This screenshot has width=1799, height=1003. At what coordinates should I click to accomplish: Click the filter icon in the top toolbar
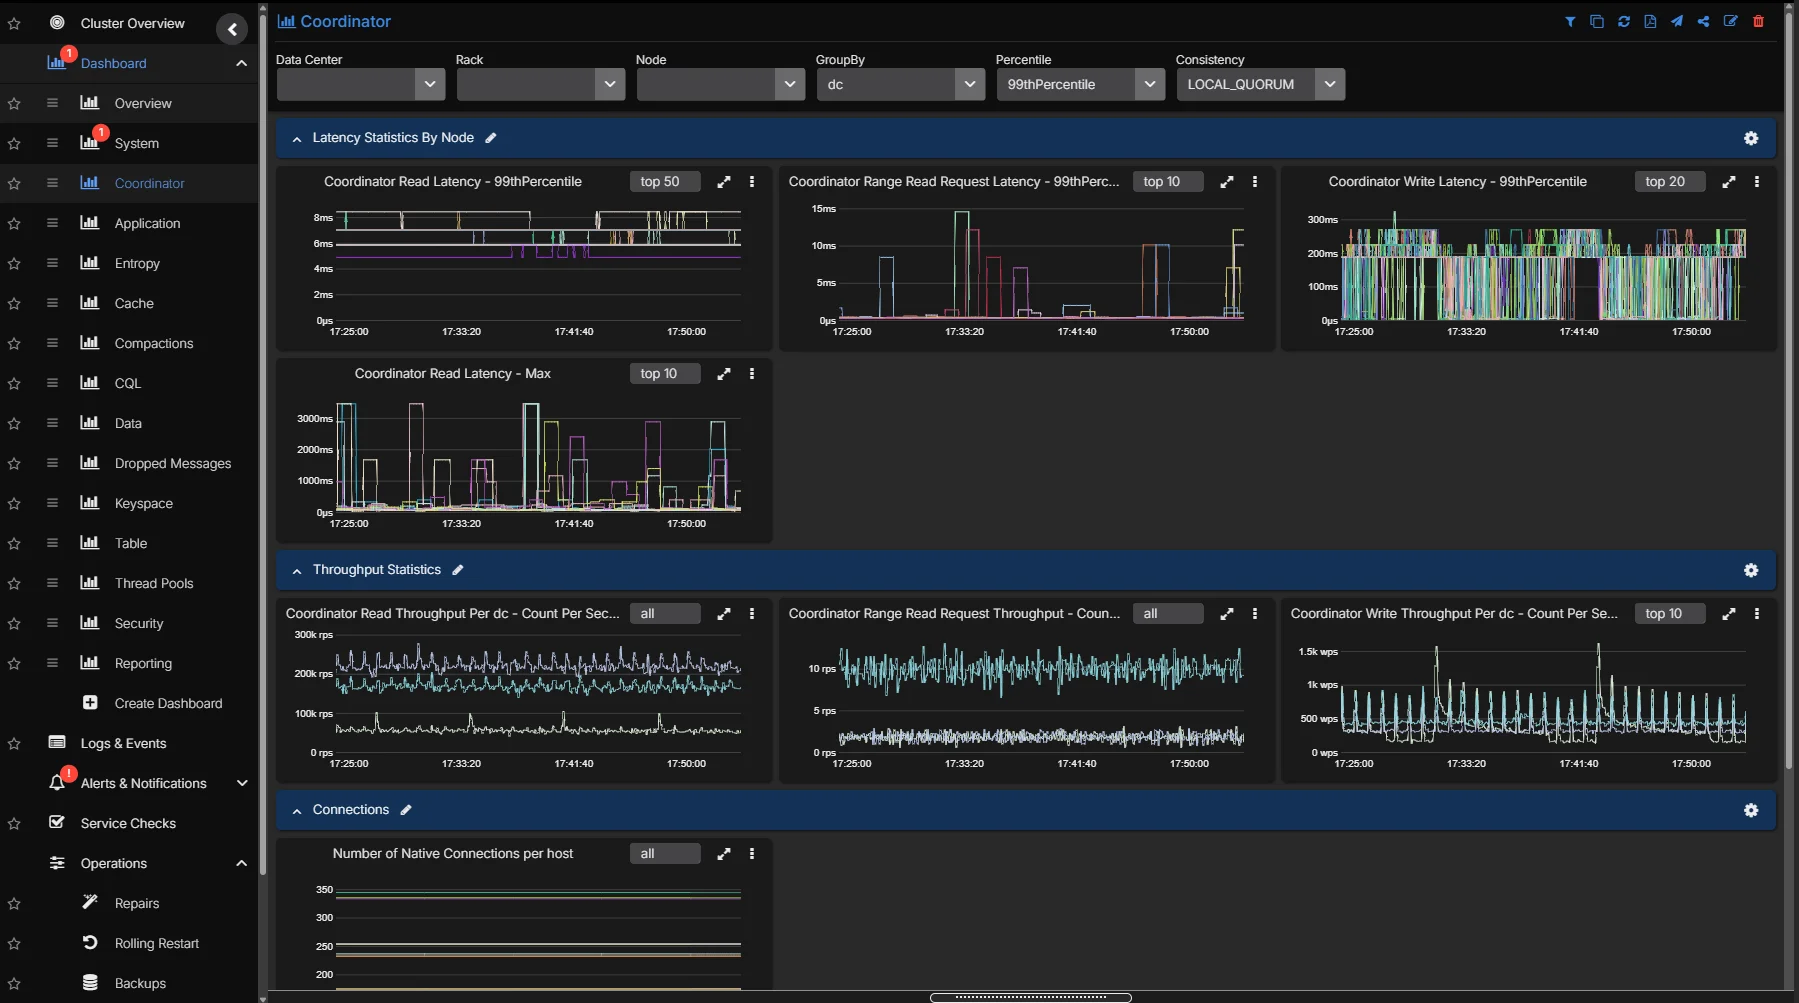tap(1570, 22)
